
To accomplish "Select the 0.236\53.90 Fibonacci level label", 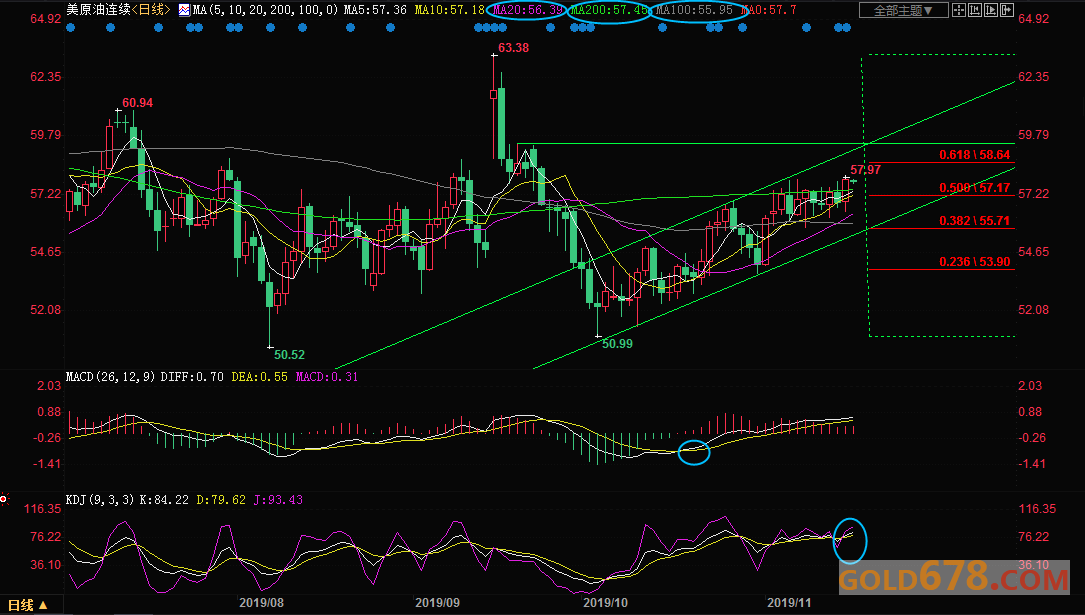I will [x=974, y=262].
